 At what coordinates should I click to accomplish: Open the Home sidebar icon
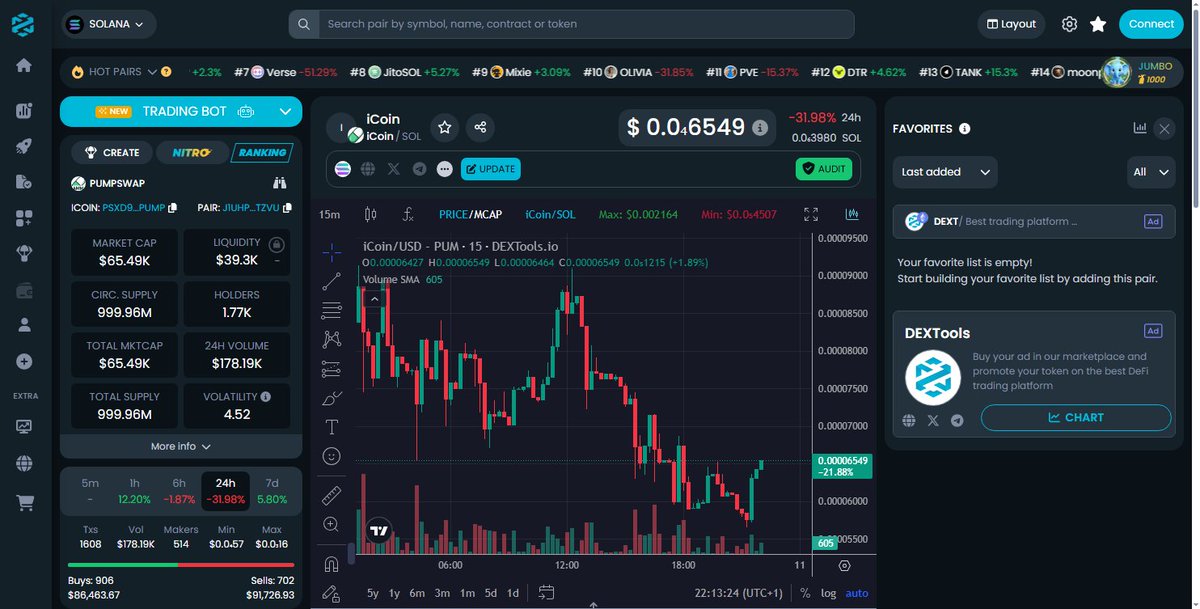click(24, 66)
